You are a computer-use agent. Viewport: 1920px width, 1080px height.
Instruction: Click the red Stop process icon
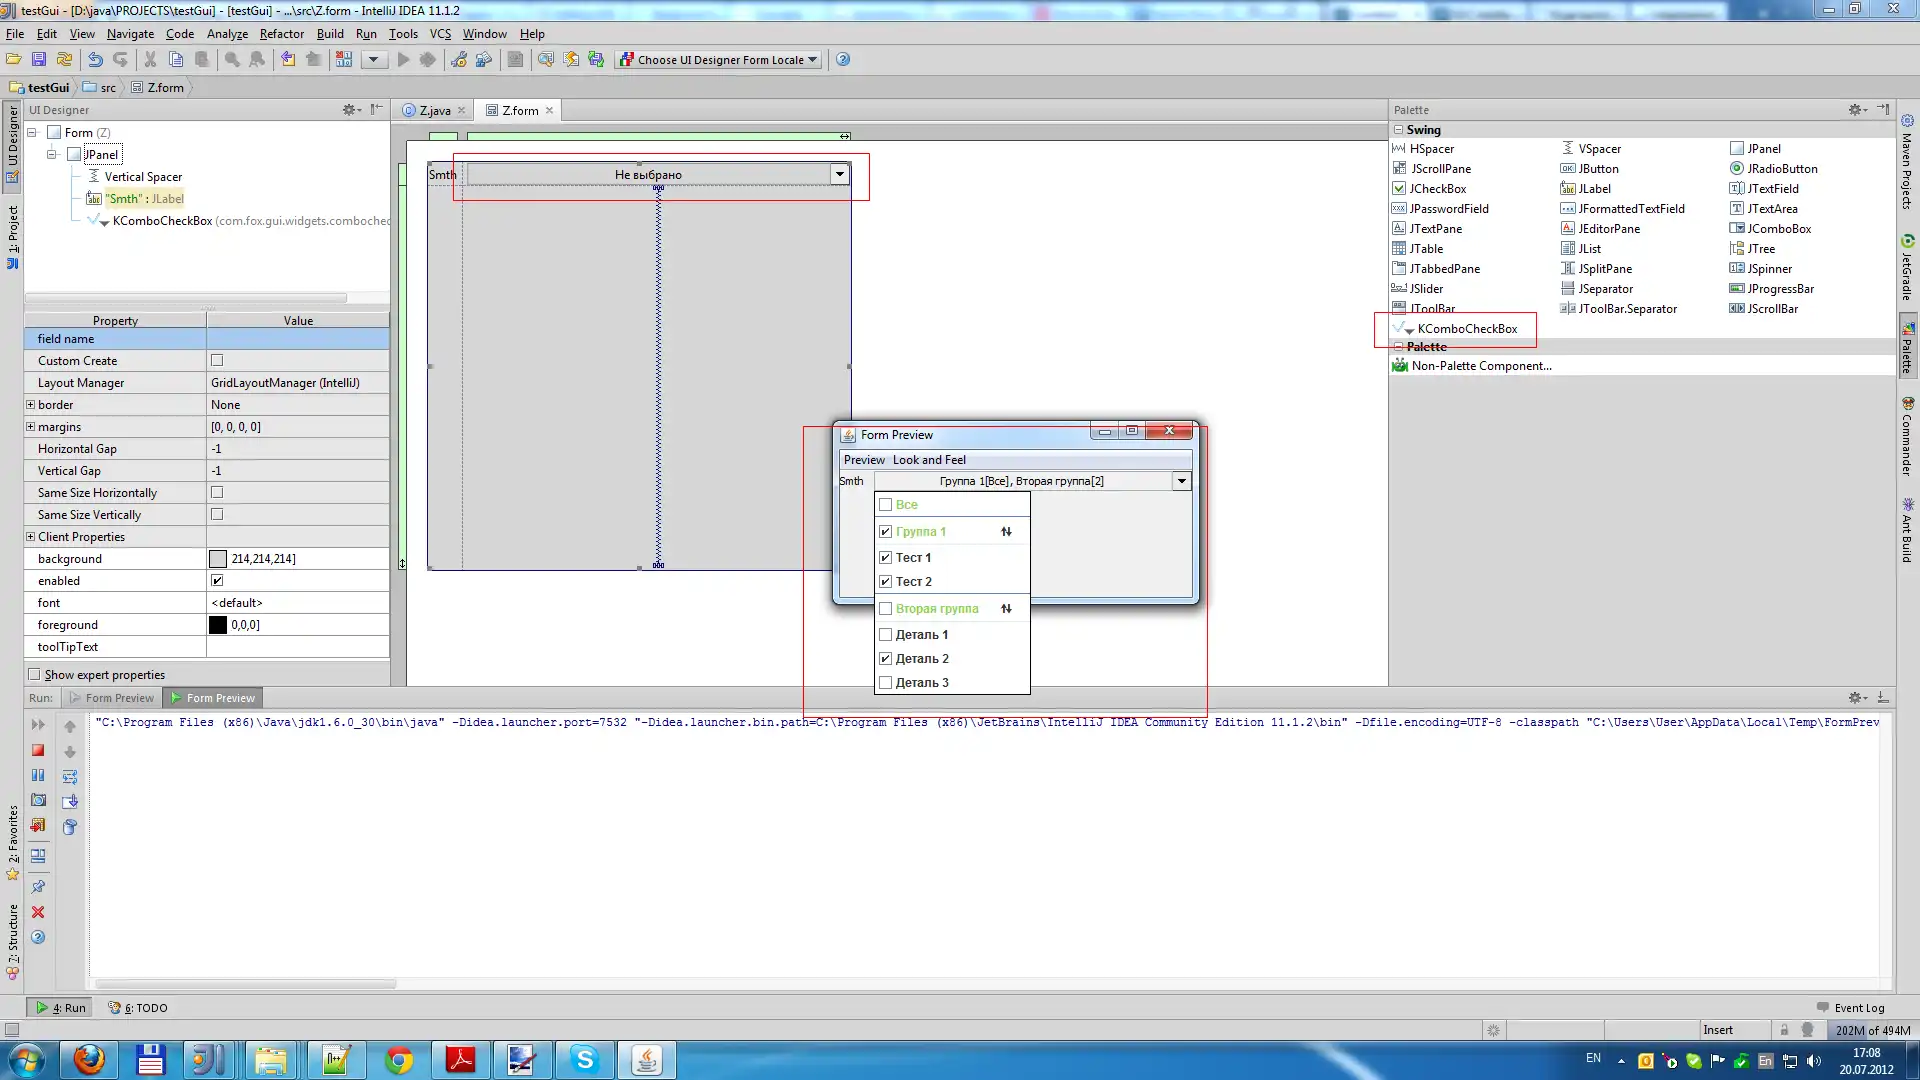pos(38,750)
